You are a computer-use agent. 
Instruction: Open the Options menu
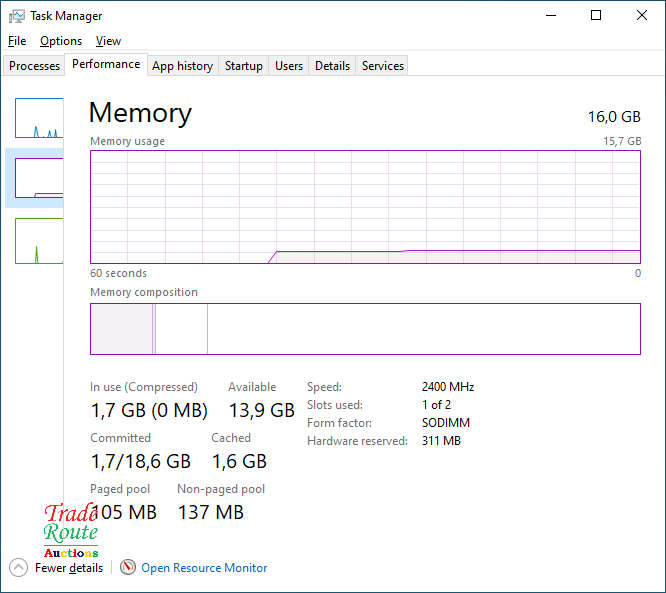[61, 41]
